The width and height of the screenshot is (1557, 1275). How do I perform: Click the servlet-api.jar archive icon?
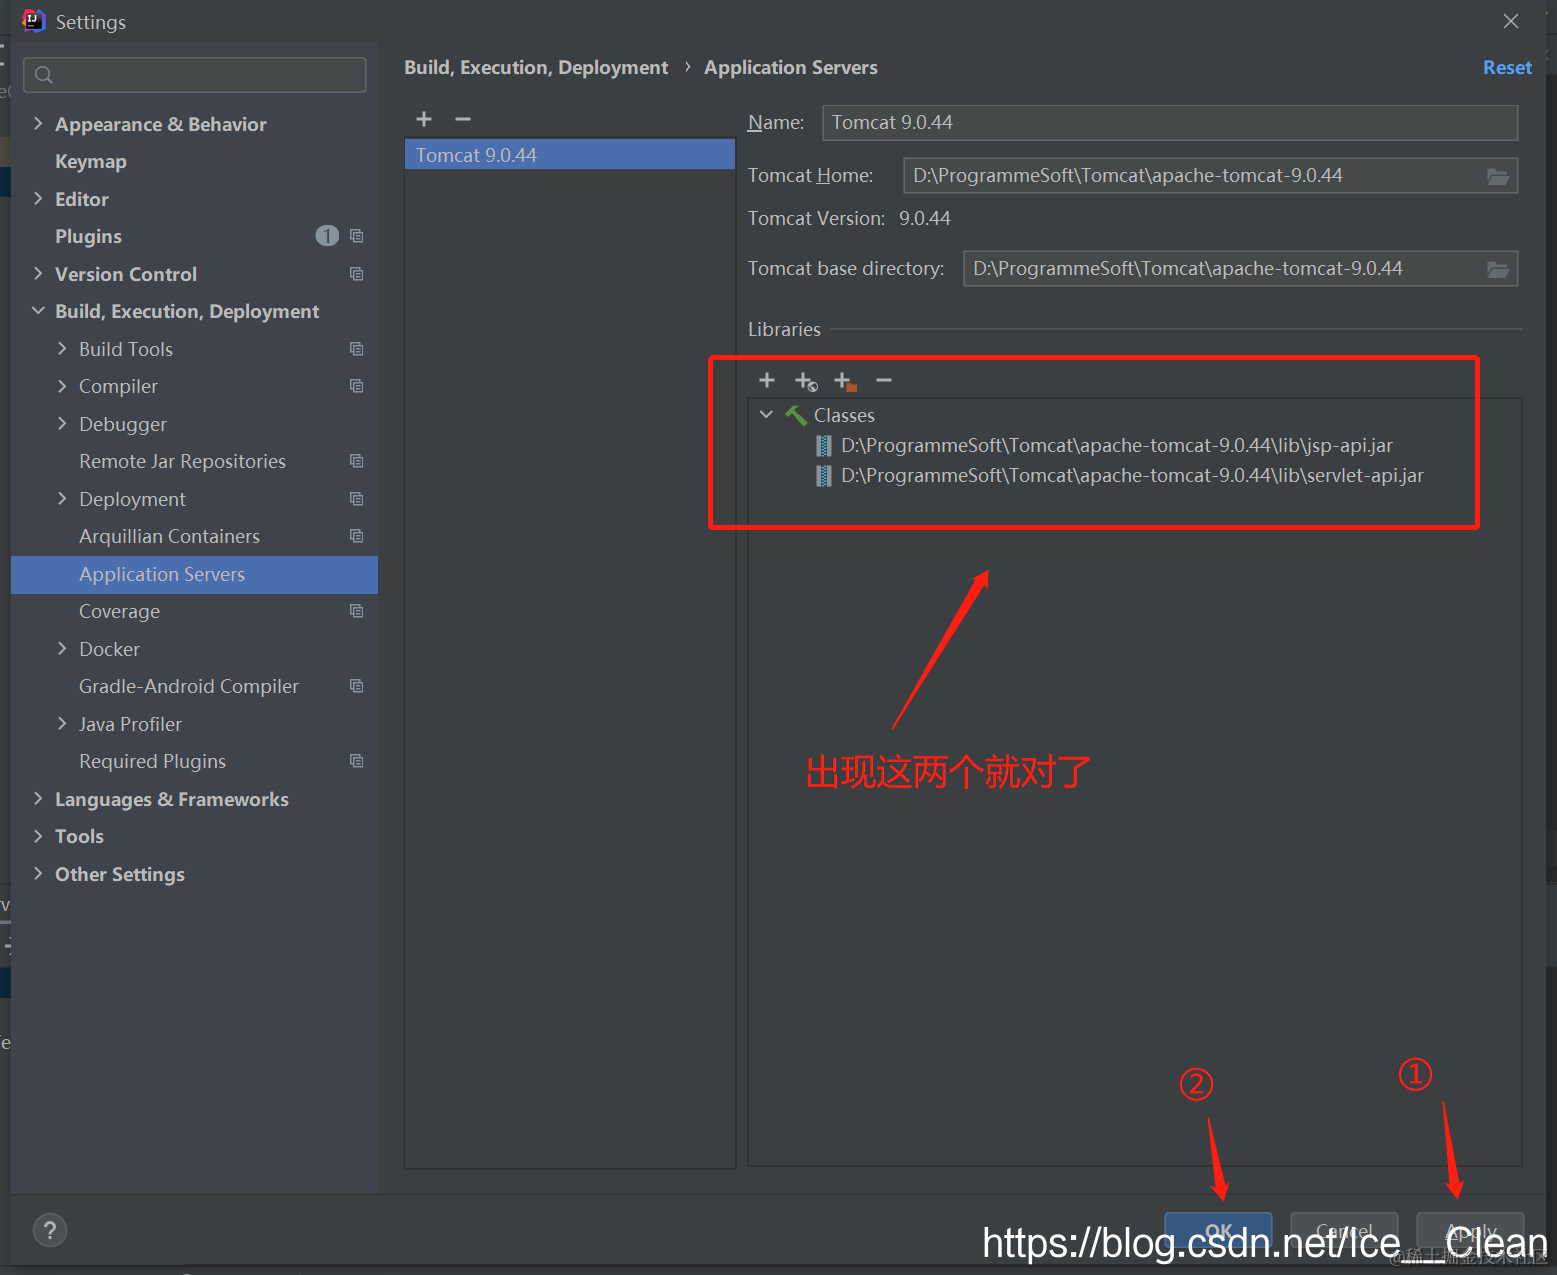coord(823,475)
